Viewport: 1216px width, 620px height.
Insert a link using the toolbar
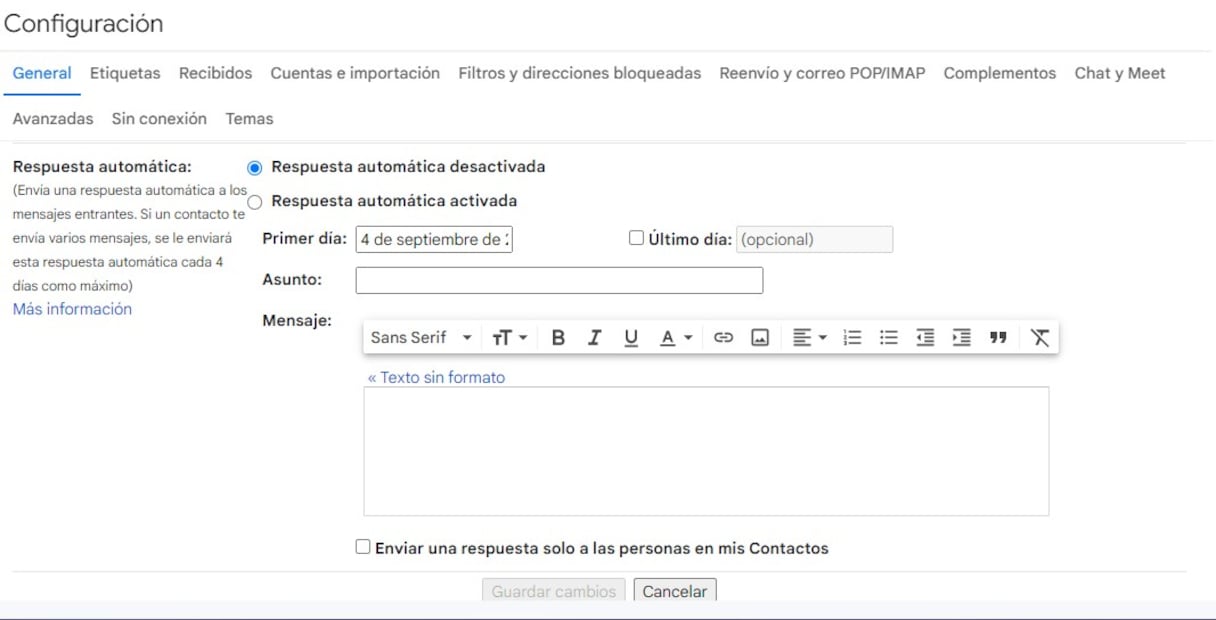point(723,338)
